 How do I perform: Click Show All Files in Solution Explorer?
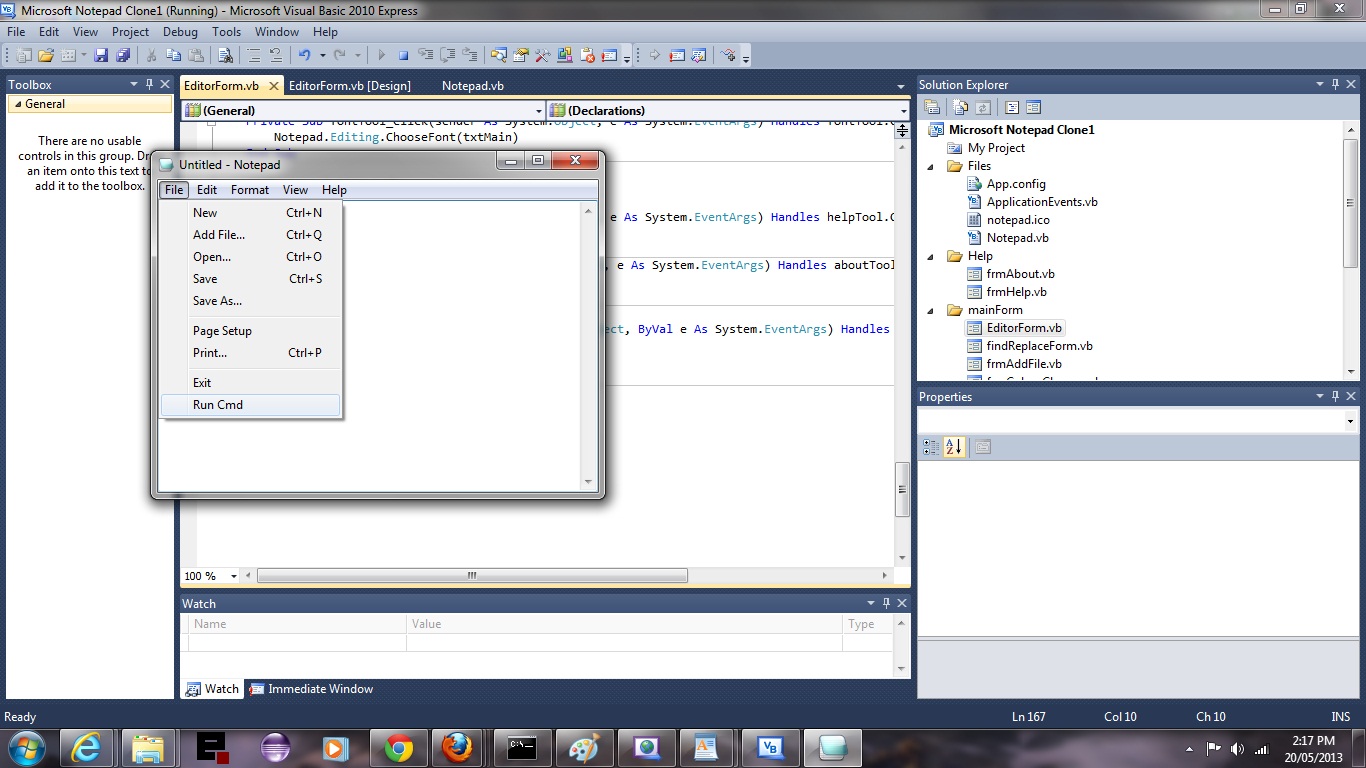pos(960,107)
